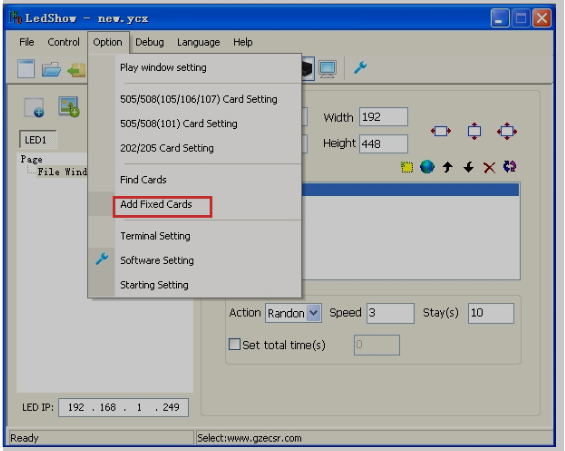Close the open Option menu
565x451 pixels.
(107, 42)
